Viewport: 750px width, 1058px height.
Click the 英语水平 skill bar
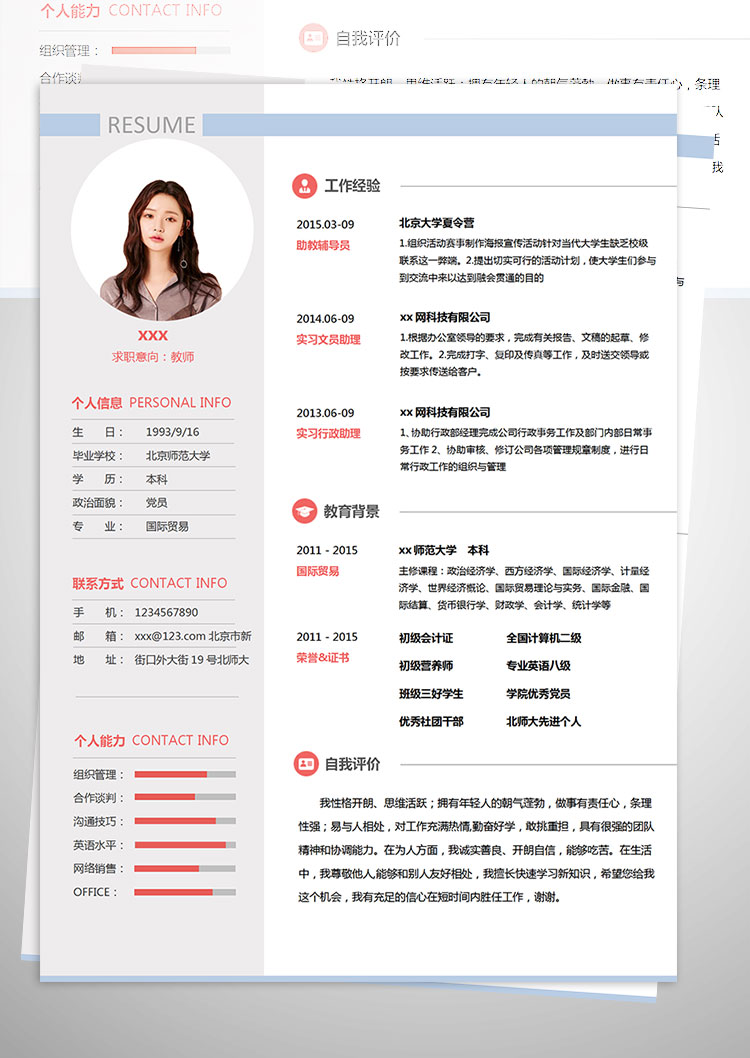pos(185,845)
